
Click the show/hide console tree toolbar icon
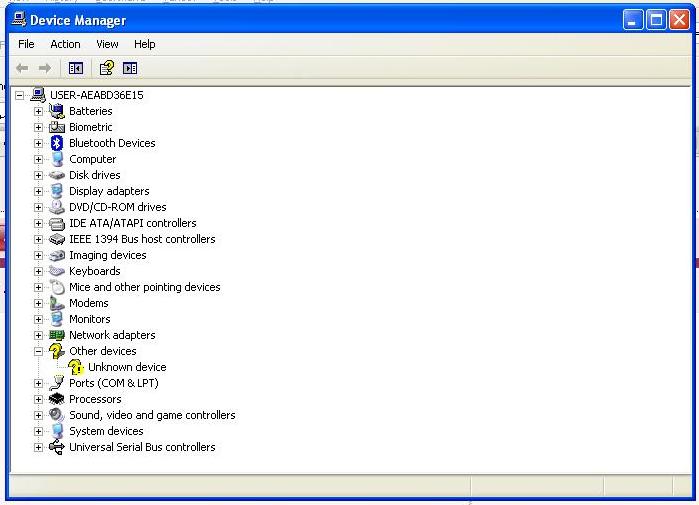coord(75,68)
